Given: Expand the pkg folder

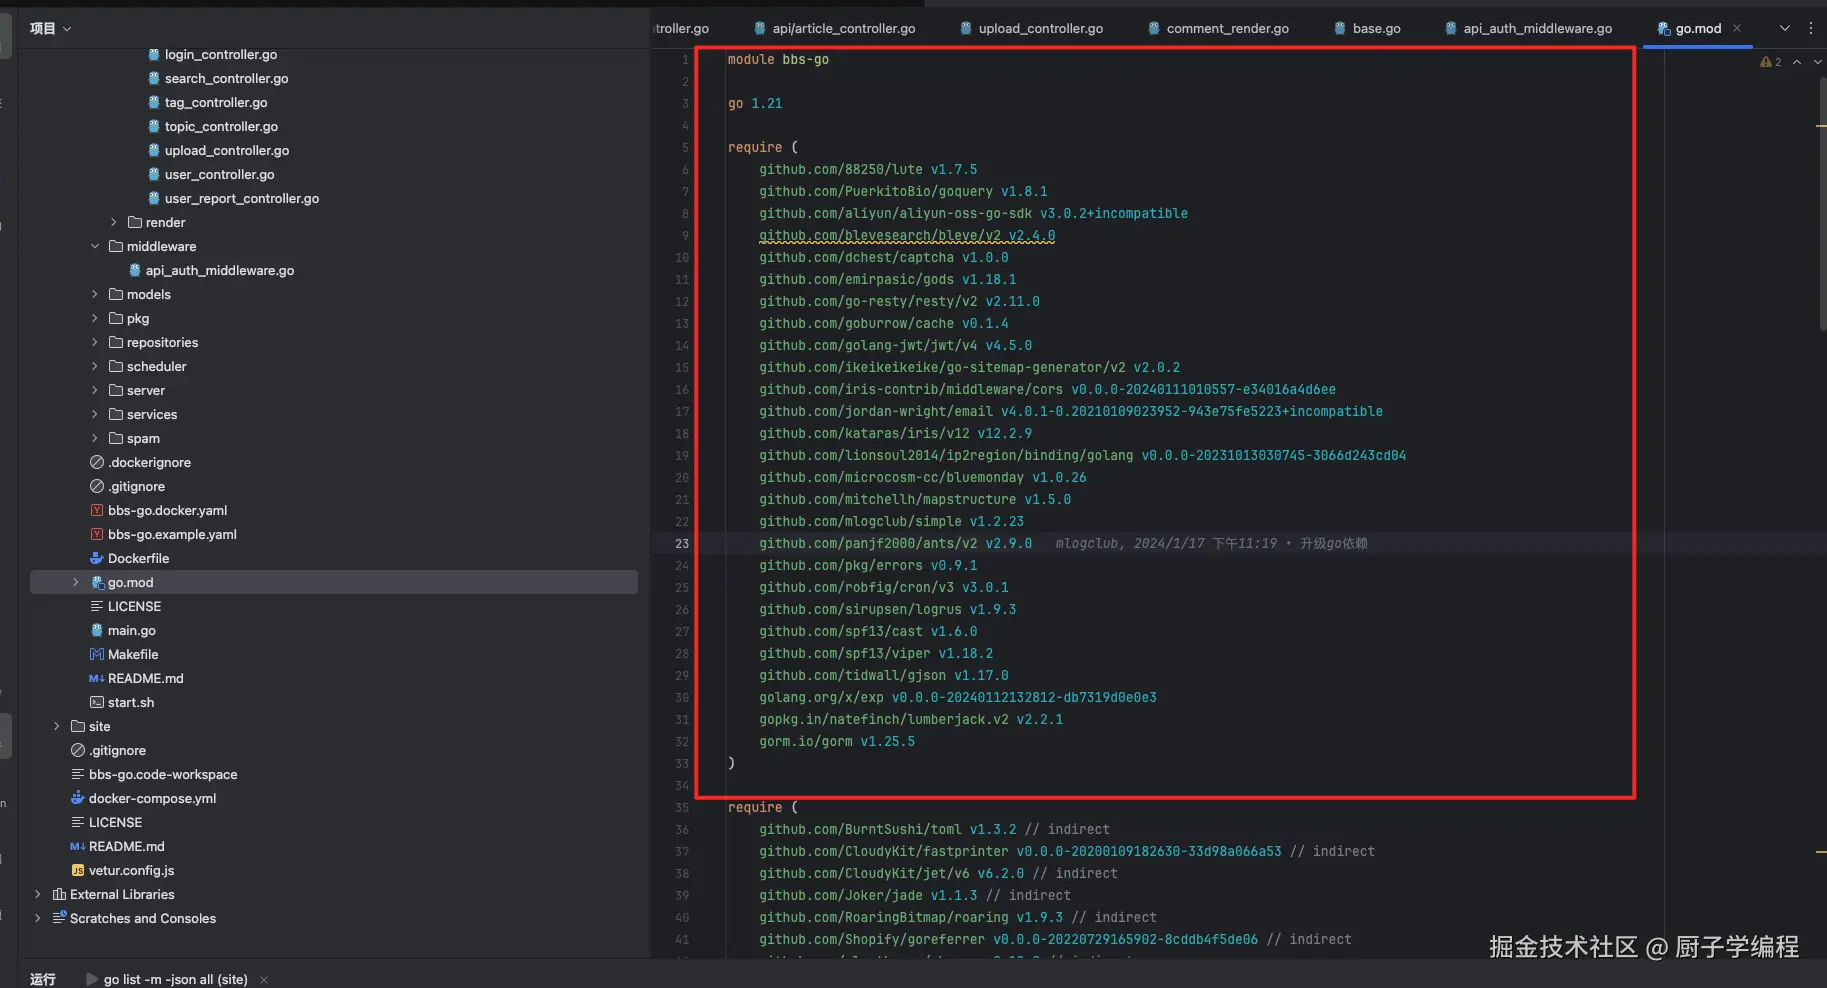Looking at the screenshot, I should click(95, 318).
